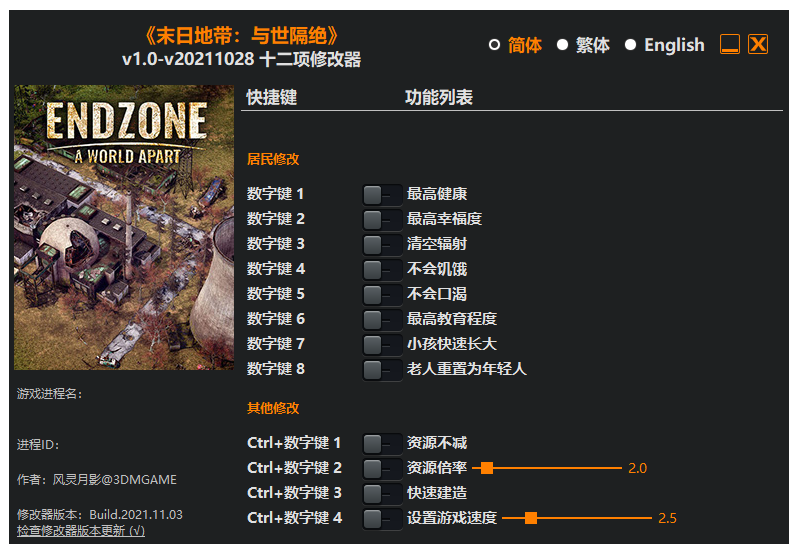Open 检查修改器版本更新 link
This screenshot has height=544, width=803.
pyautogui.click(x=81, y=531)
